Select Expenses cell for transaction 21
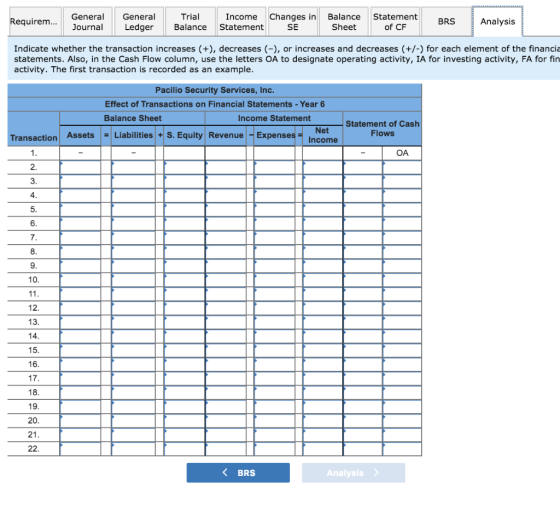The image size is (560, 522). pyautogui.click(x=275, y=435)
